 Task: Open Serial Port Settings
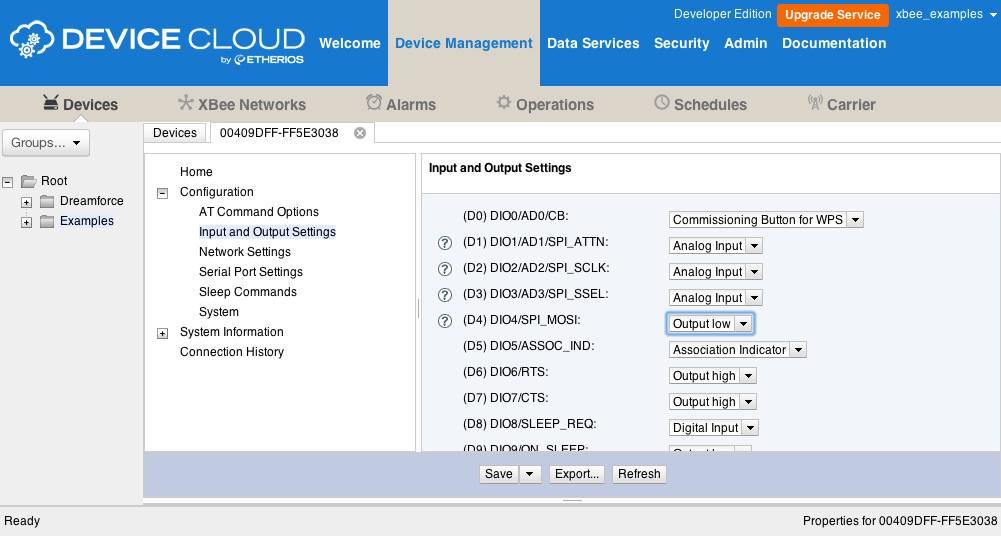pyautogui.click(x=251, y=272)
